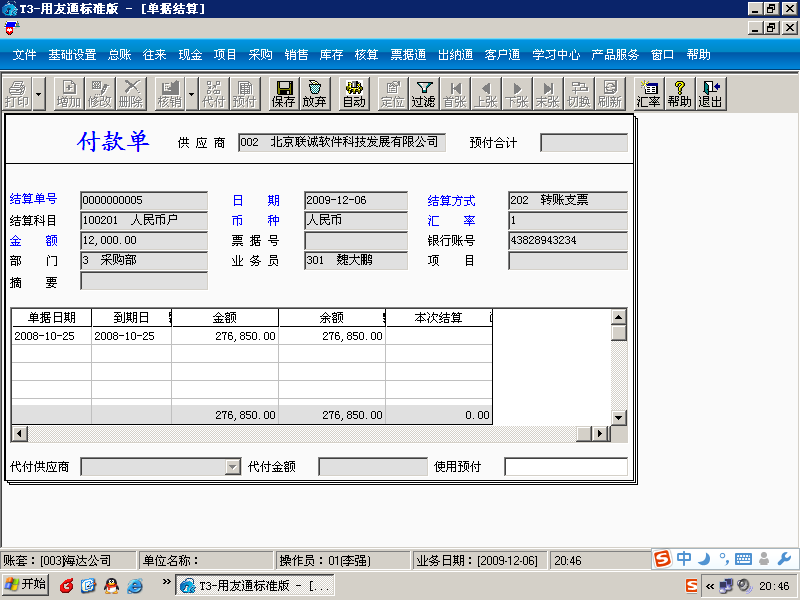
Task: Open the 往来 menu
Action: [155, 55]
